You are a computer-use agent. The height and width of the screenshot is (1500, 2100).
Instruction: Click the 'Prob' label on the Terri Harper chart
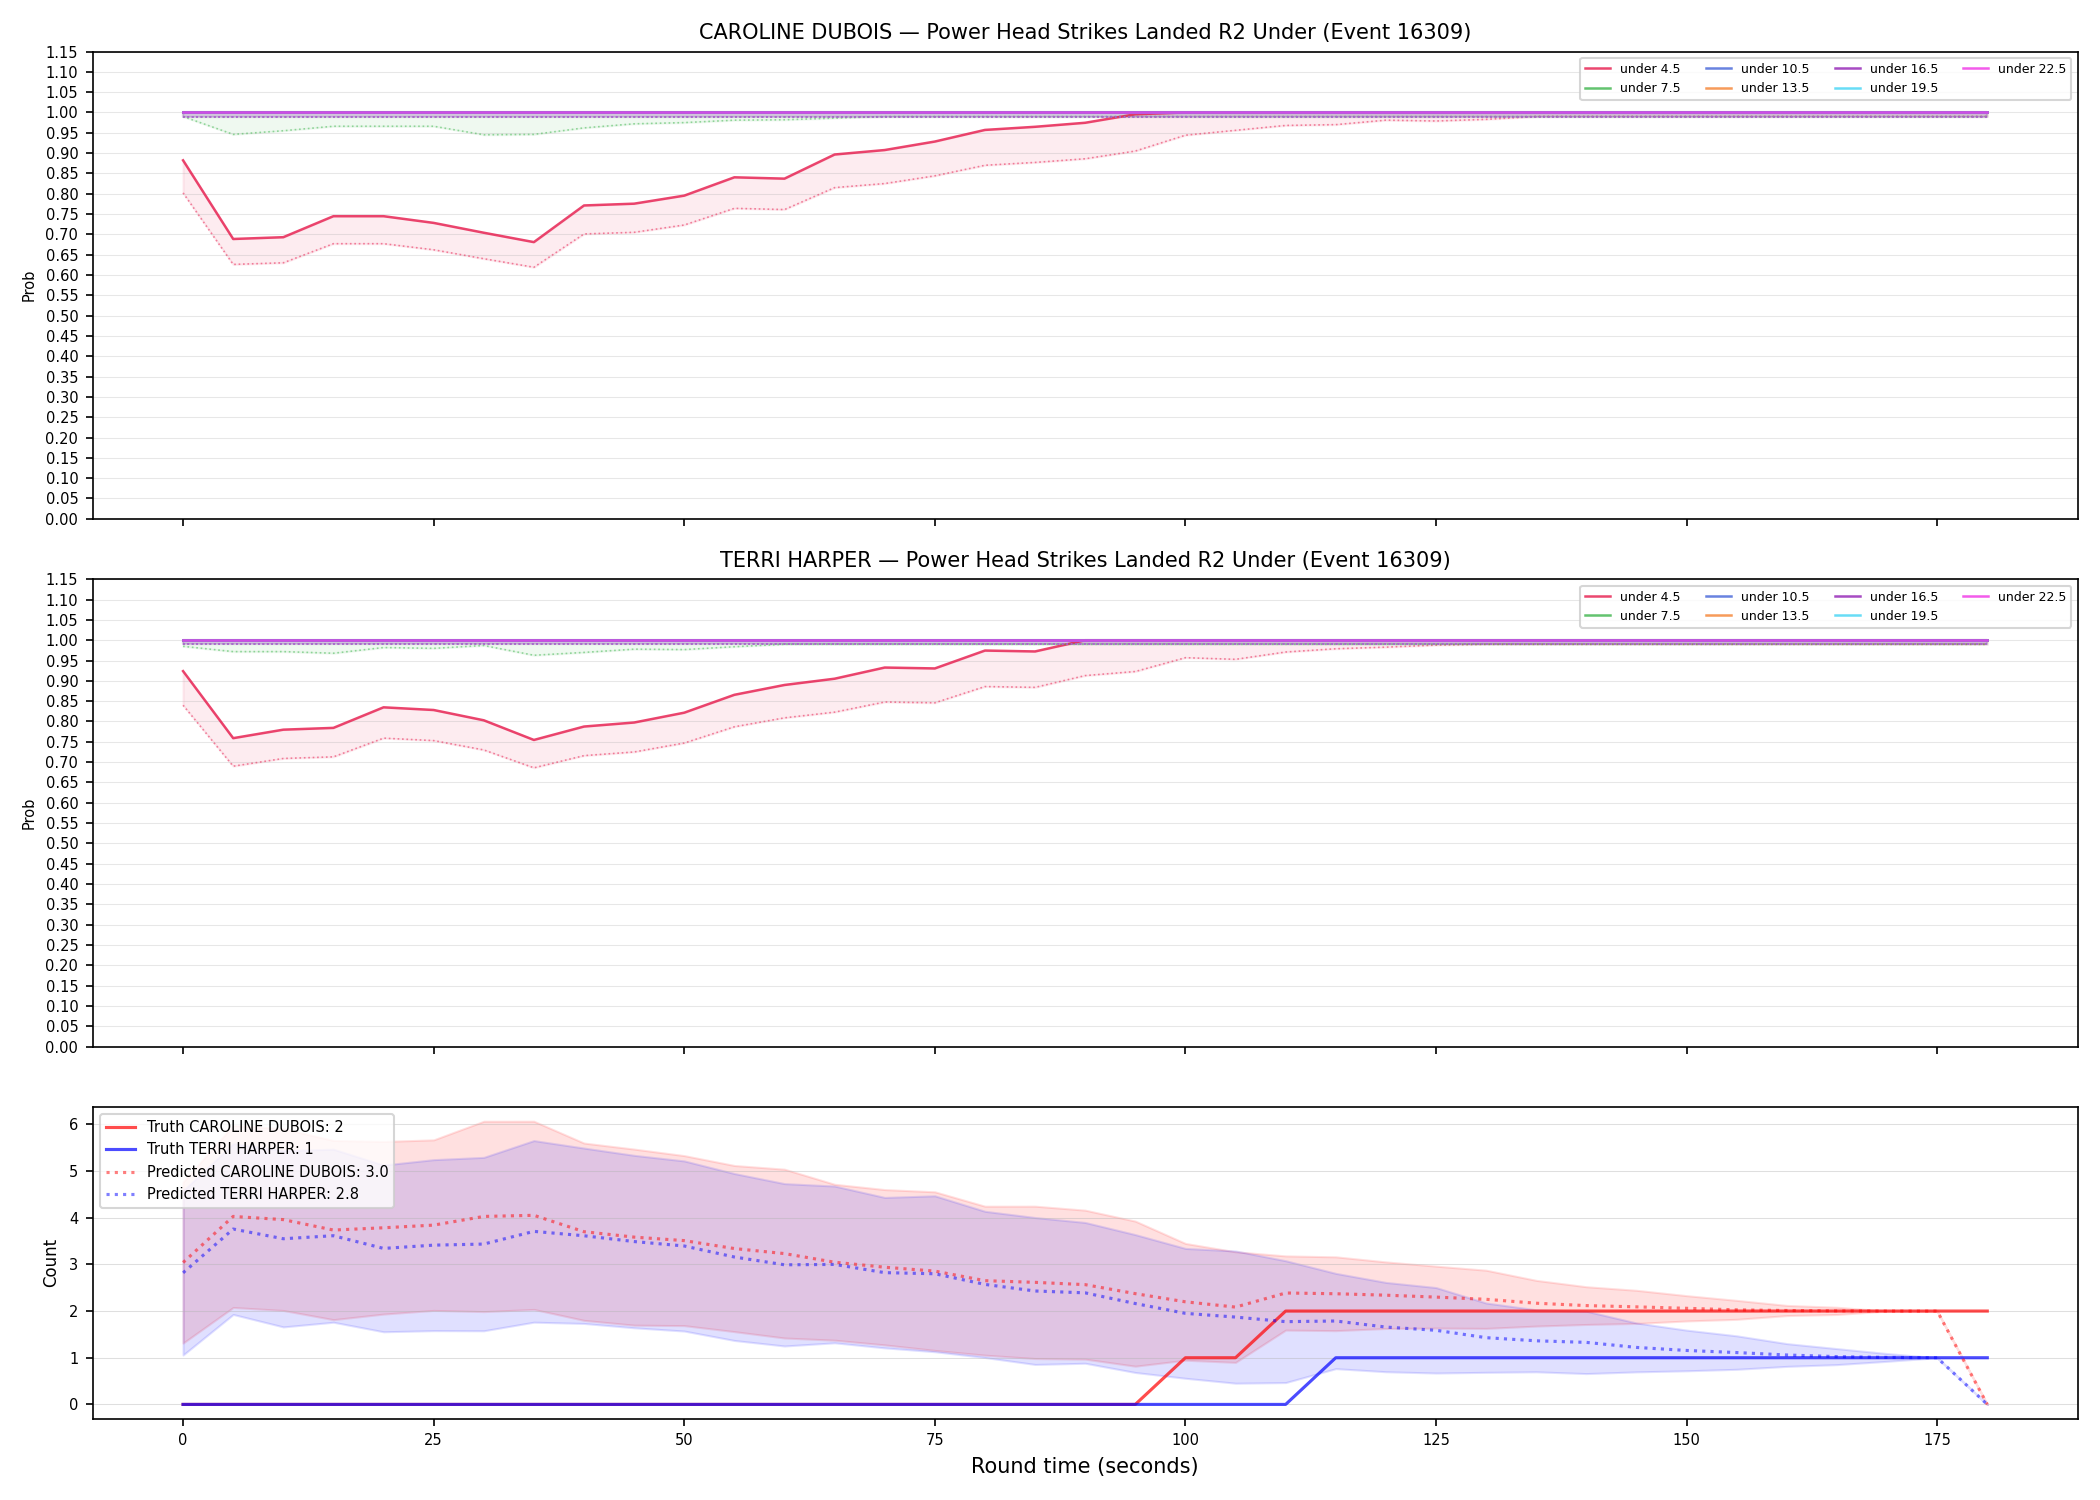[29, 814]
